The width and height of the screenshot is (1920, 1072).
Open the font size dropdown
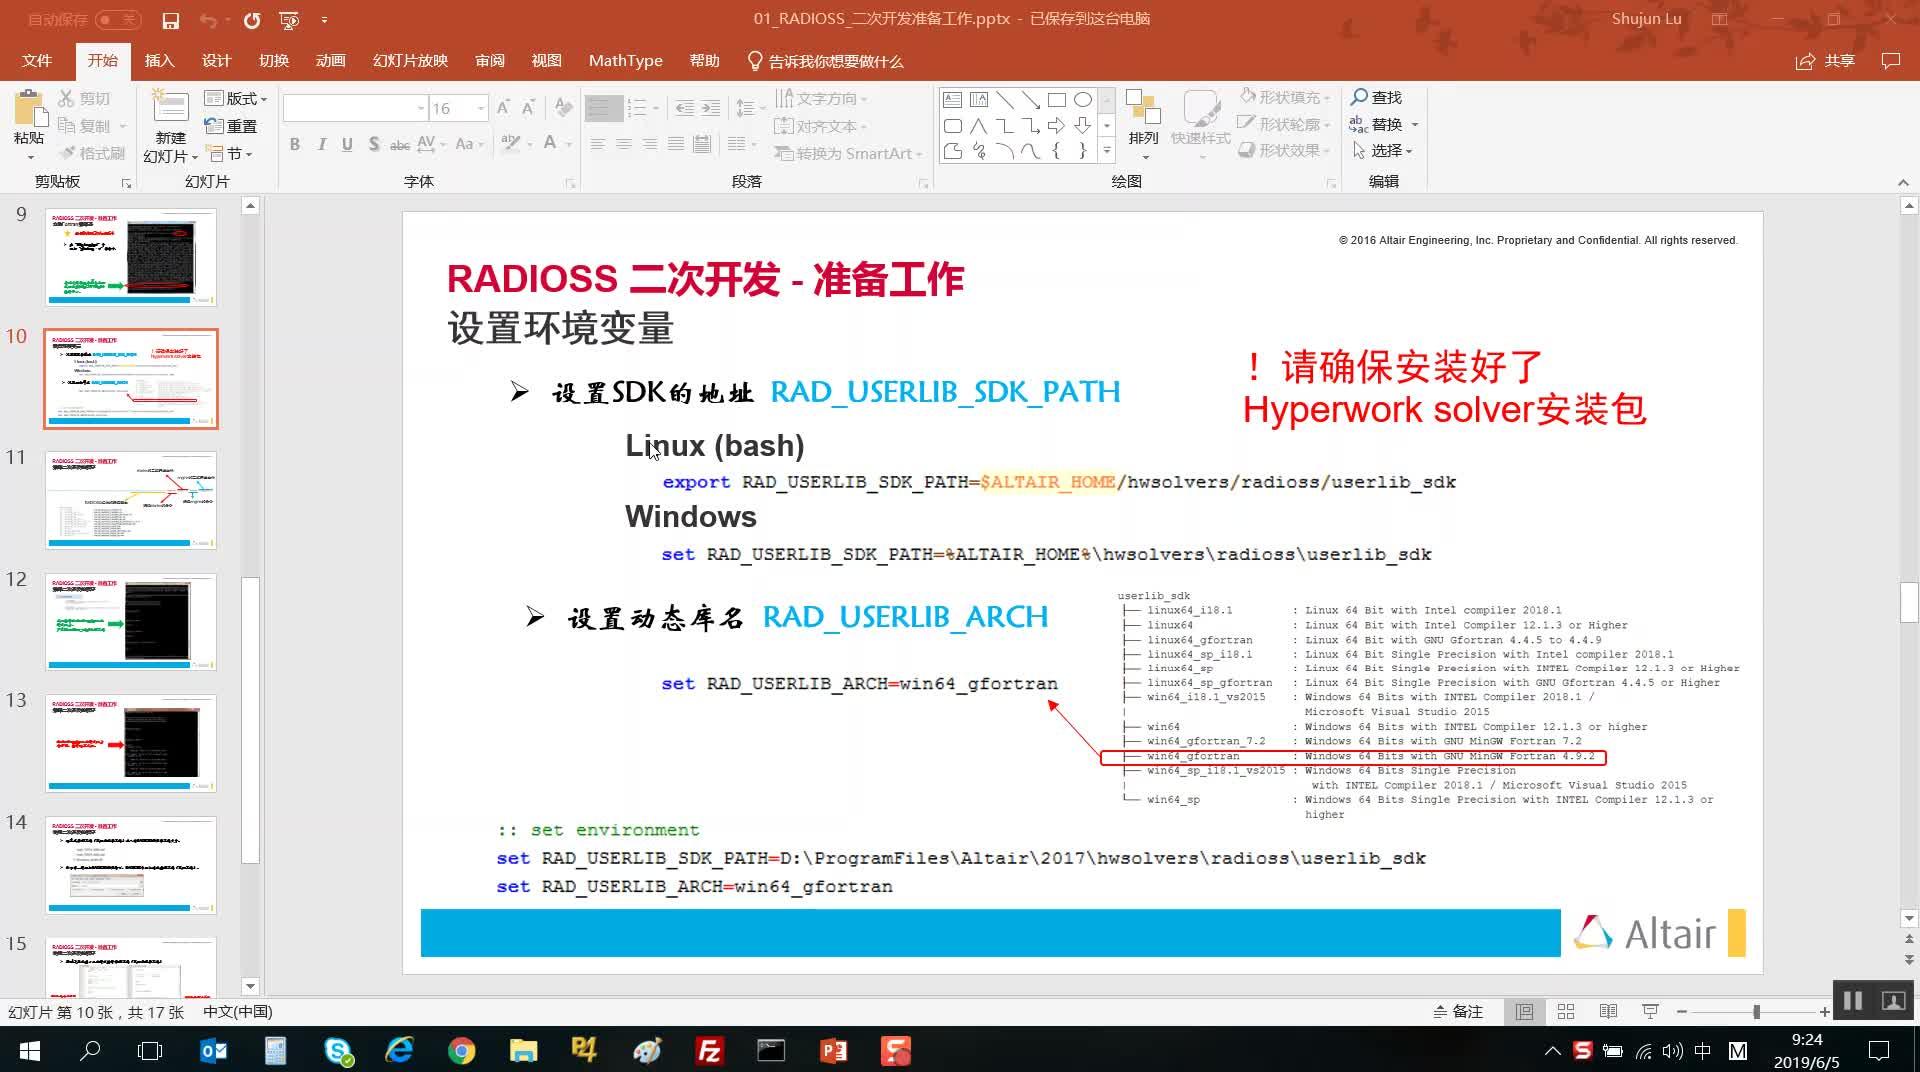pyautogui.click(x=481, y=107)
